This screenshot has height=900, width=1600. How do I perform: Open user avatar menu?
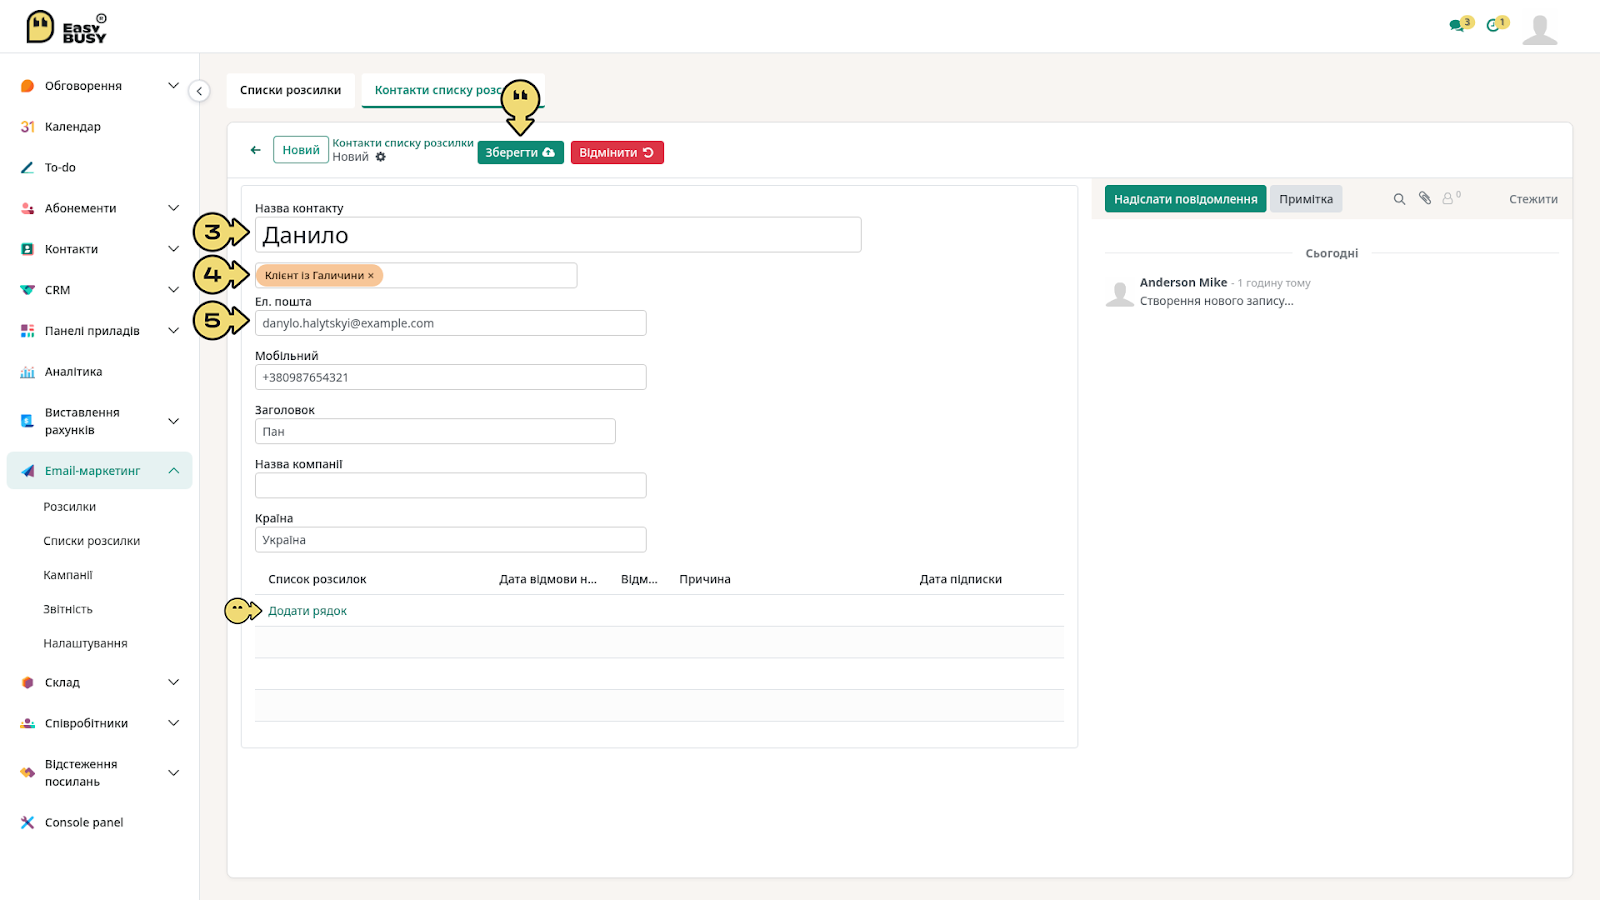[1539, 30]
